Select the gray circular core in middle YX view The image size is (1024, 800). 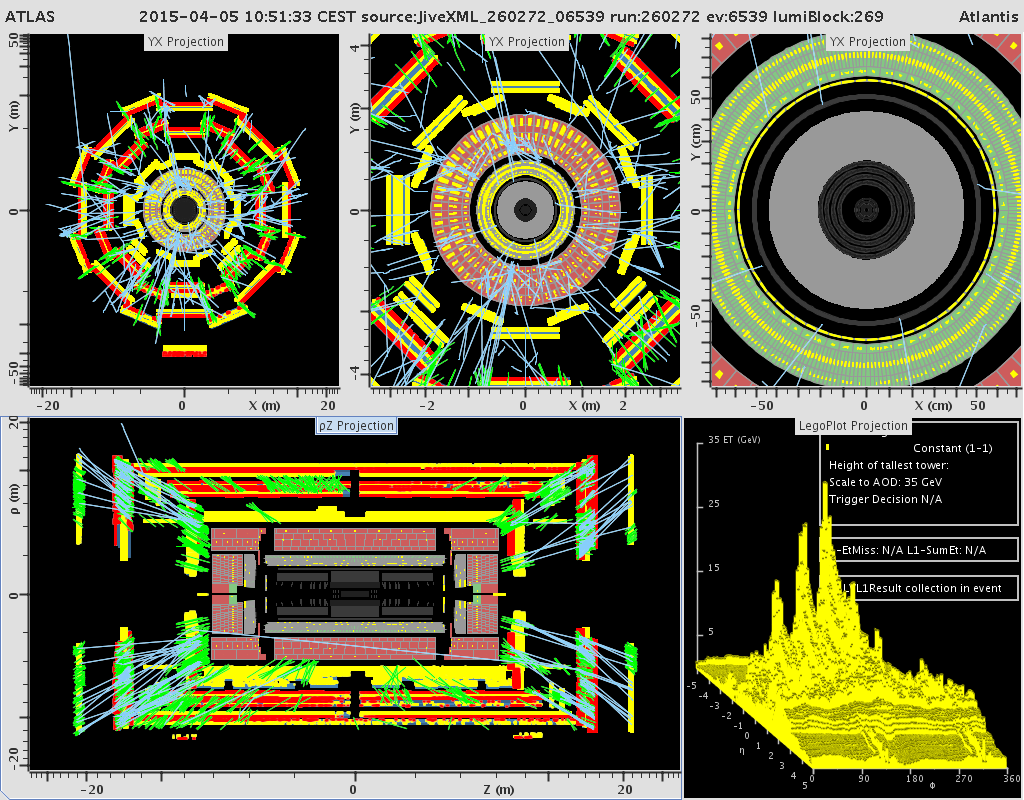tap(524, 210)
